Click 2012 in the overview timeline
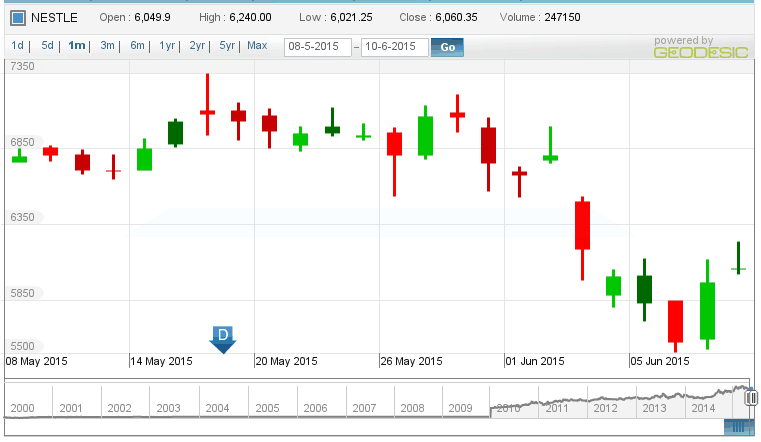761x442 pixels. click(x=605, y=408)
